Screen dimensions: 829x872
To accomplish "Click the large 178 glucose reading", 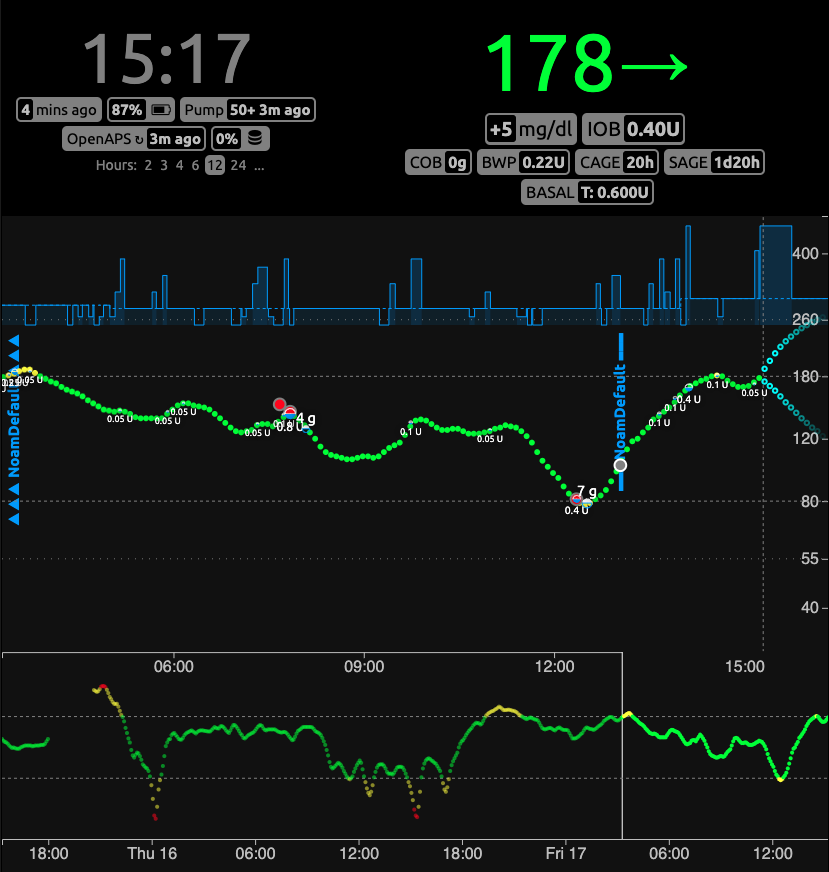I will 549,64.
